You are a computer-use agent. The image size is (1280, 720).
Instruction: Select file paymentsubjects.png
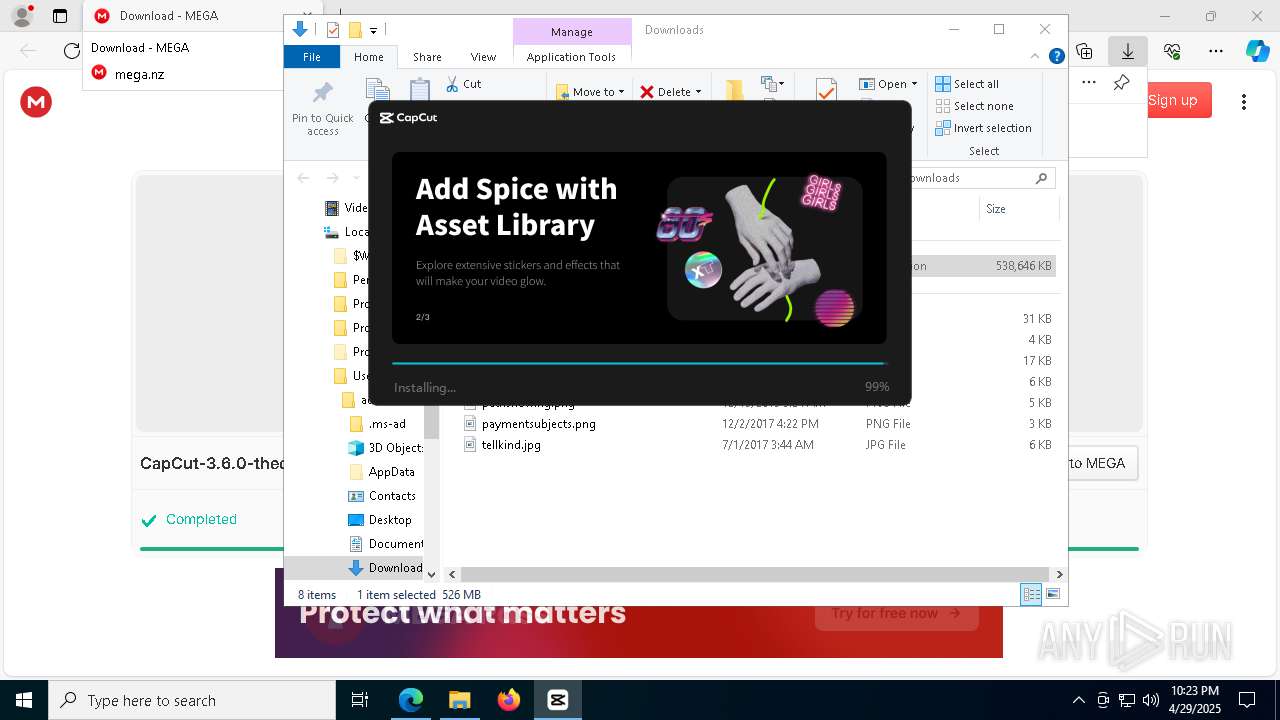point(538,424)
